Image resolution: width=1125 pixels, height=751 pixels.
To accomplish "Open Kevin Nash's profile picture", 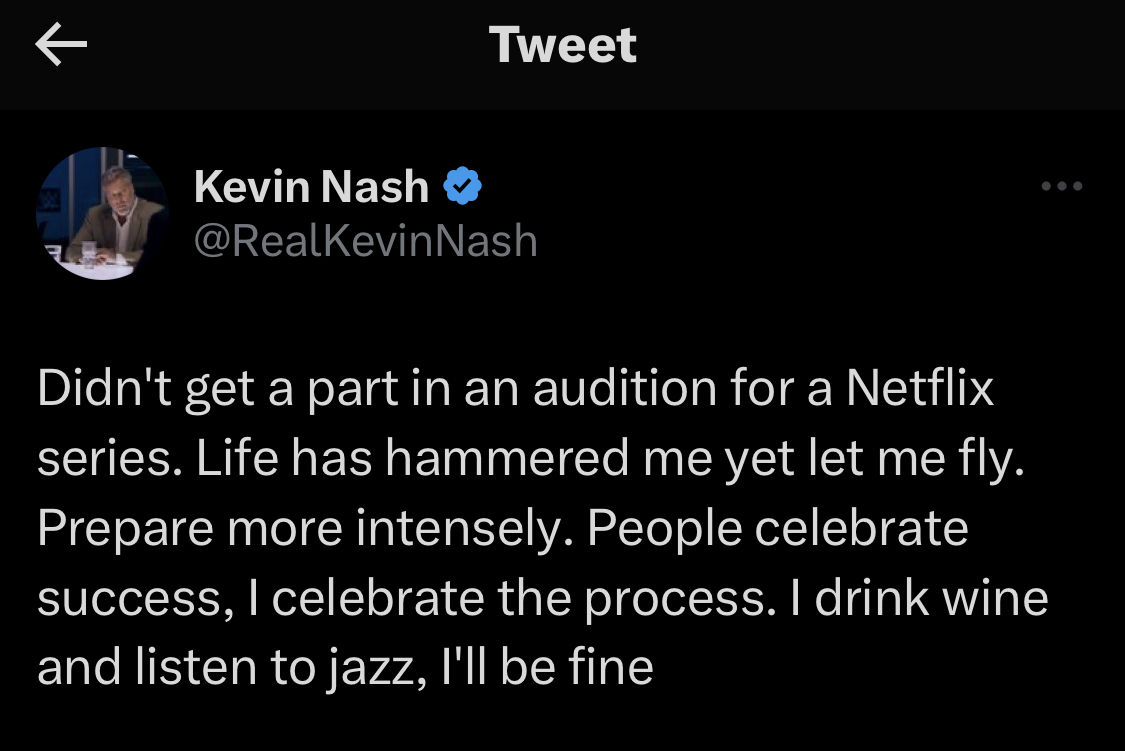I will point(103,213).
